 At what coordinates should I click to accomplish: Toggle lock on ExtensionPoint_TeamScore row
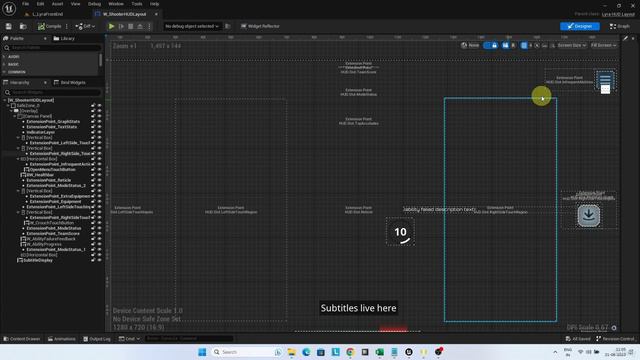point(93,233)
